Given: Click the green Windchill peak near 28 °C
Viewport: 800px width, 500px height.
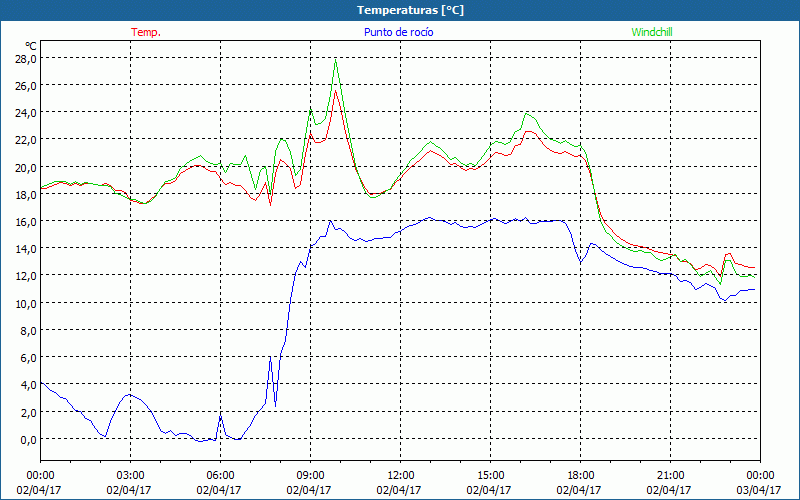Looking at the screenshot, I should tap(335, 61).
